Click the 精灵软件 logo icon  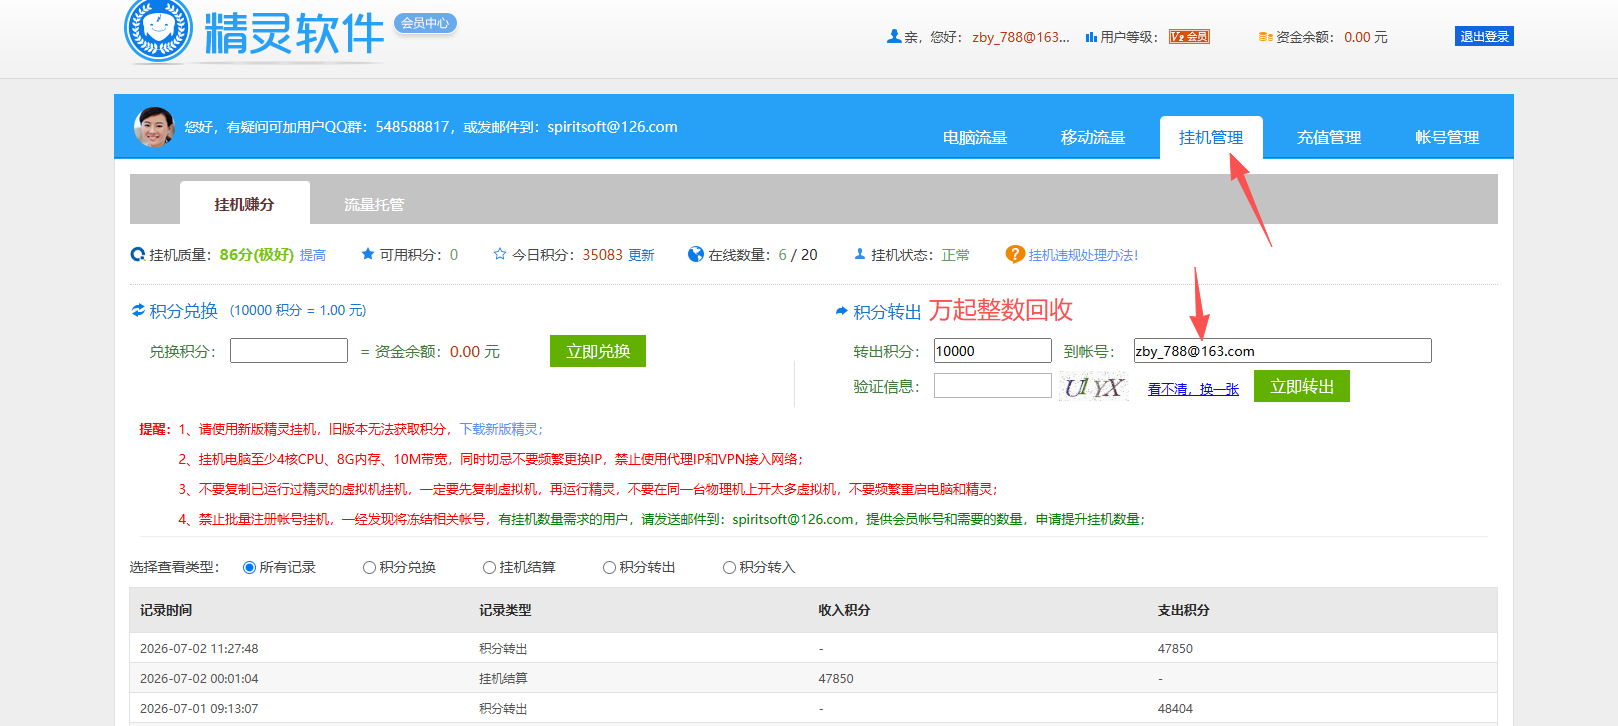[158, 30]
